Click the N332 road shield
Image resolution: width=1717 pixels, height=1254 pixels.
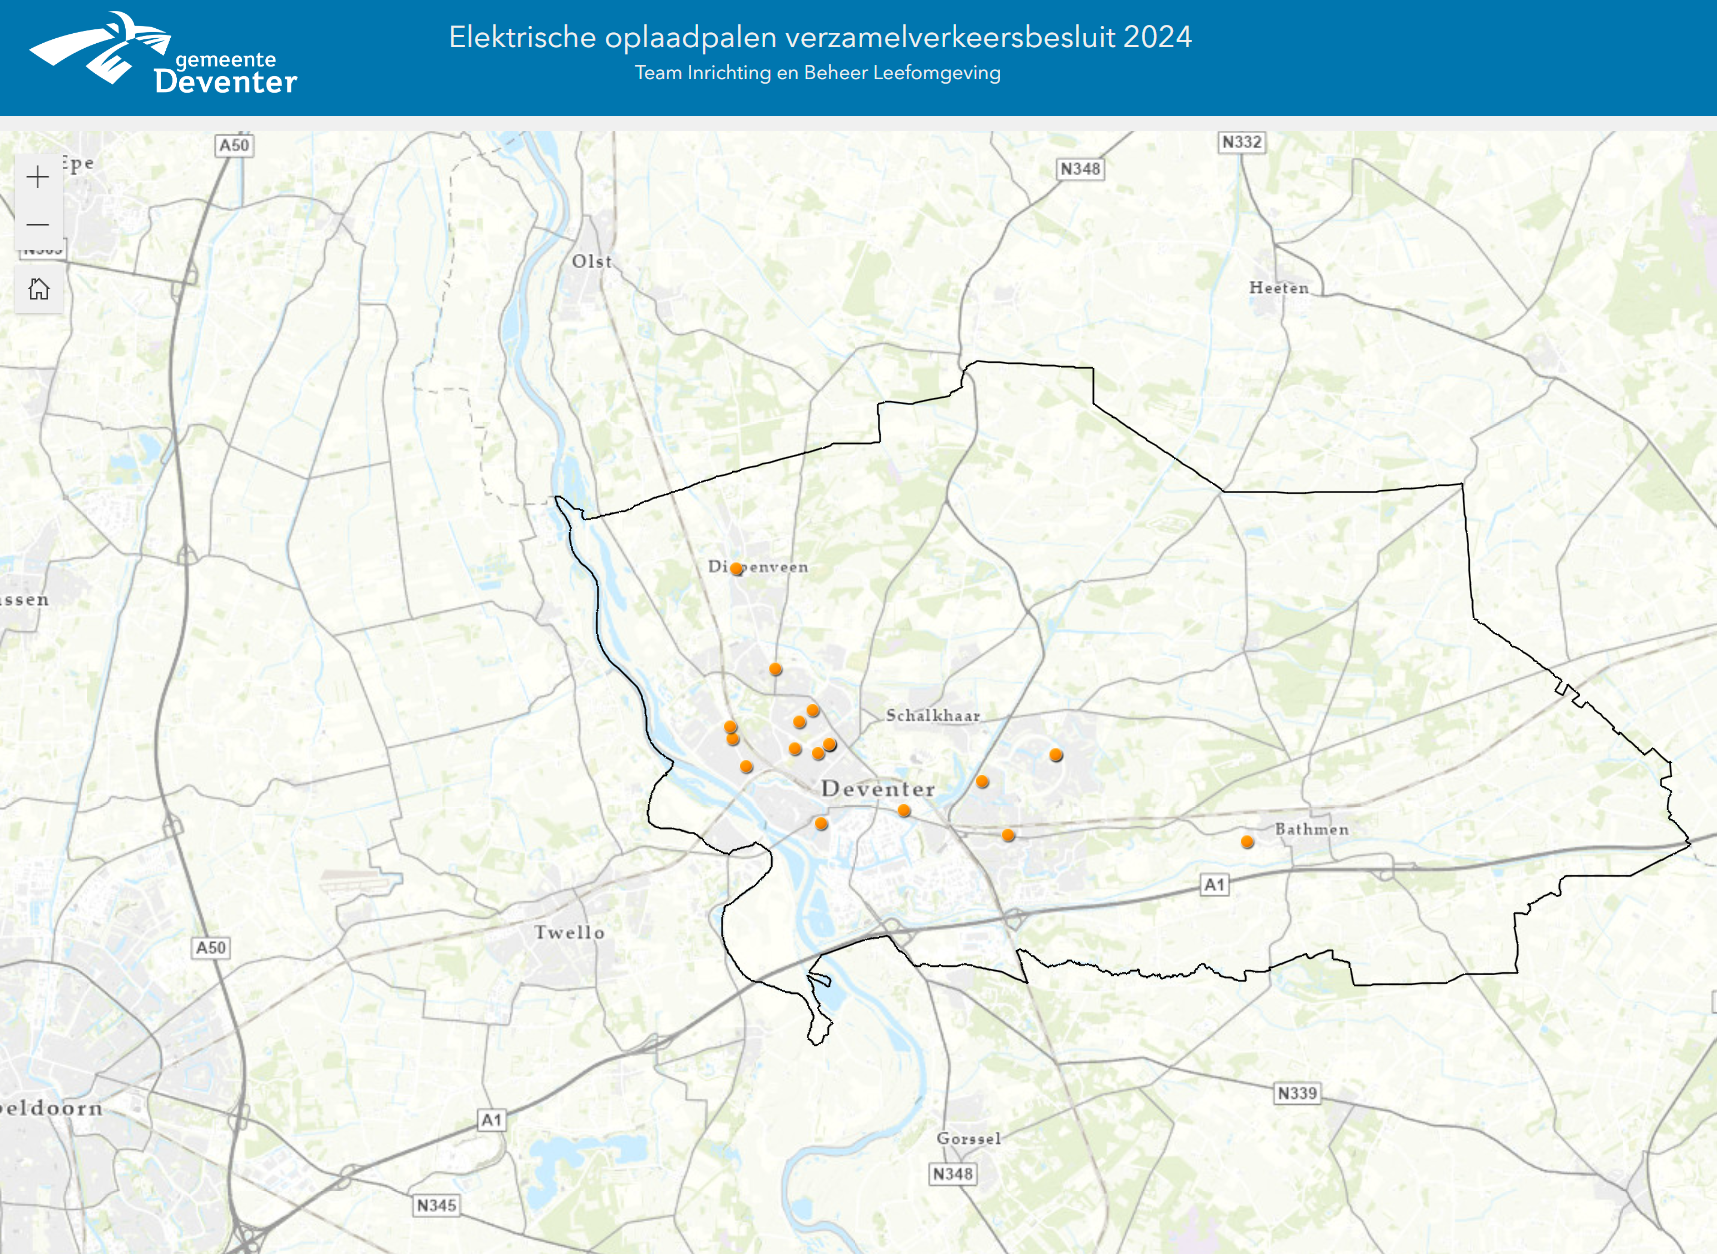[1242, 143]
